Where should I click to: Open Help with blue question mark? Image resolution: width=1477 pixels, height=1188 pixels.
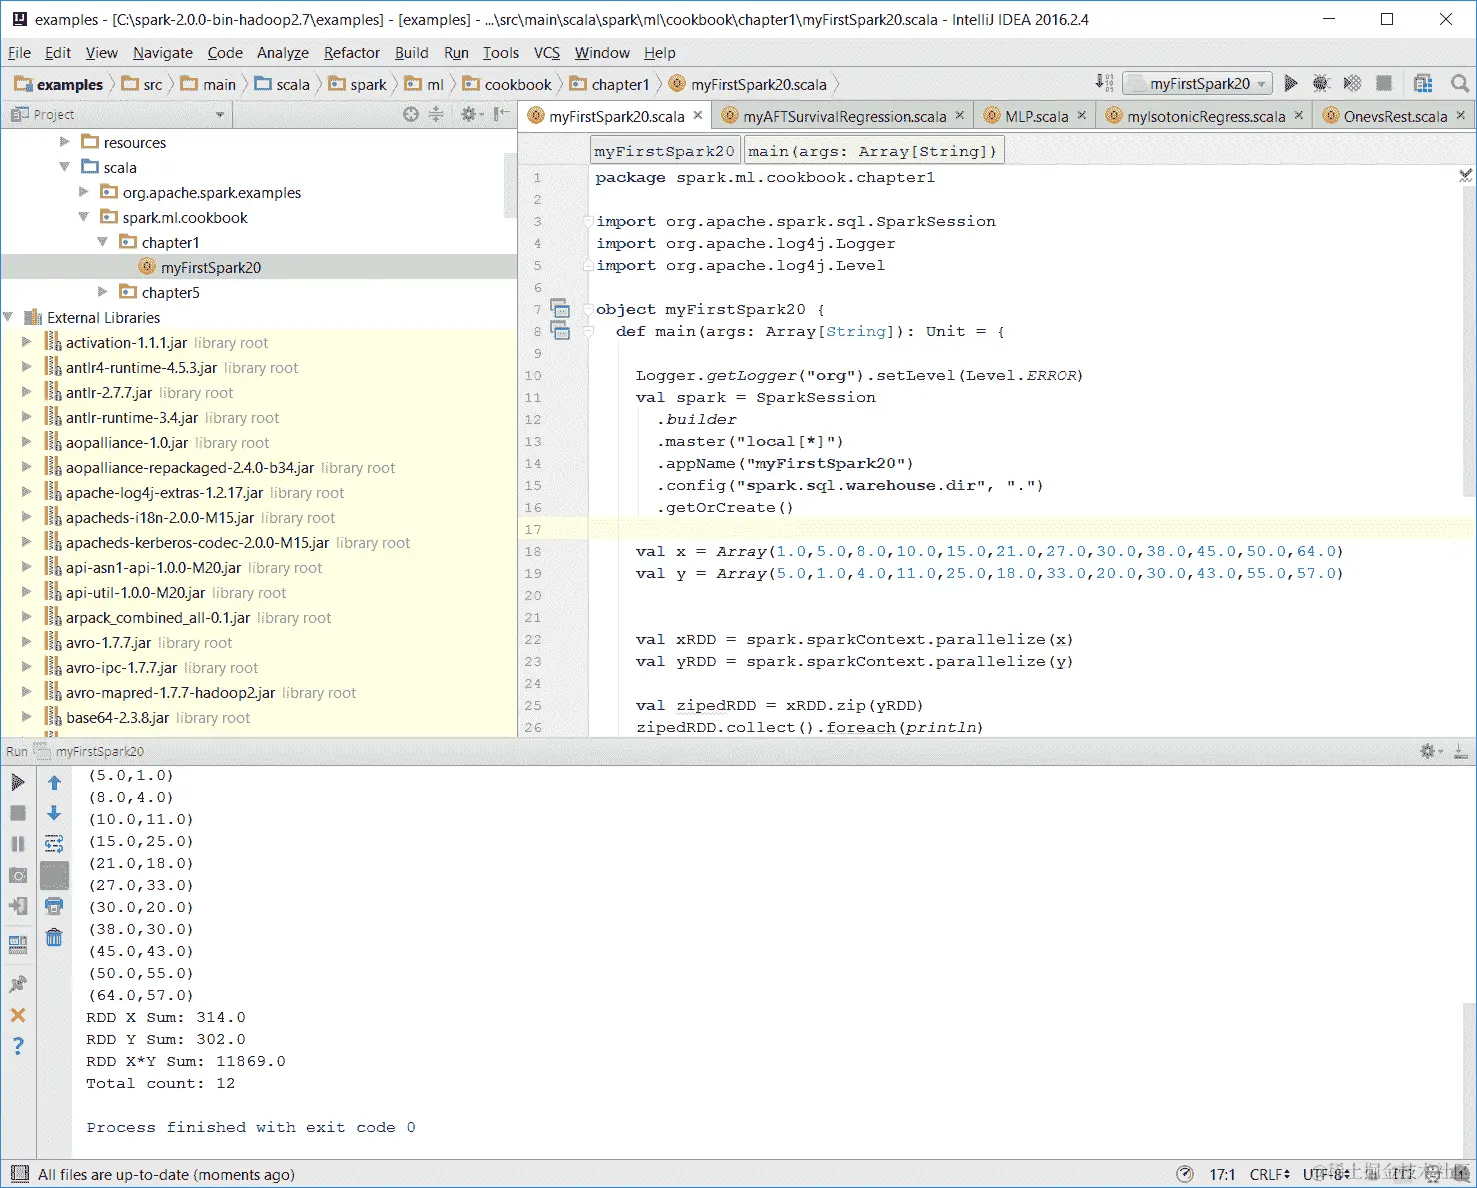(x=18, y=1046)
